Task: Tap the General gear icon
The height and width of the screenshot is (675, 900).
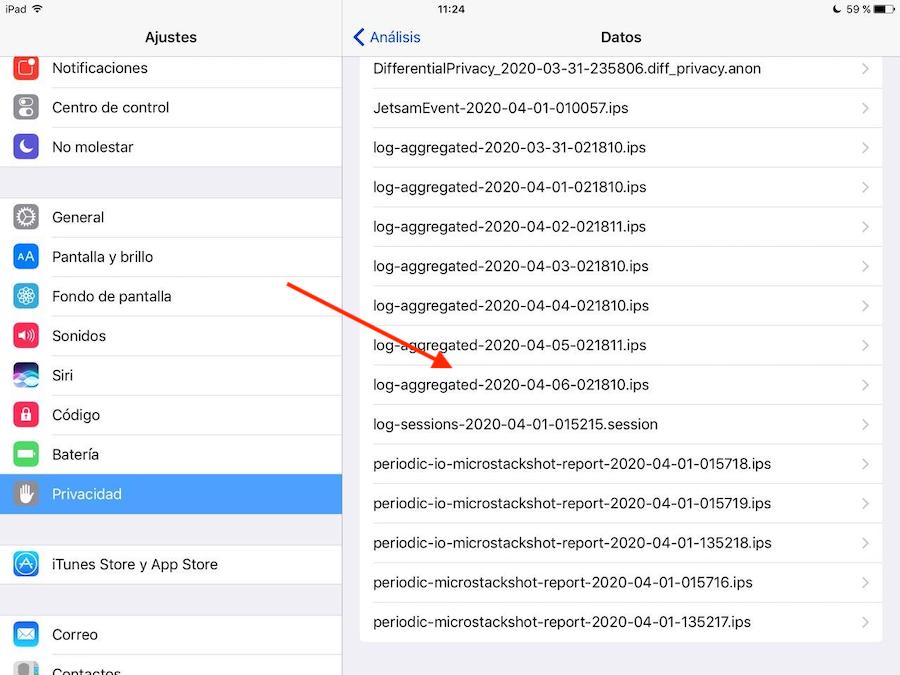Action: click(26, 217)
